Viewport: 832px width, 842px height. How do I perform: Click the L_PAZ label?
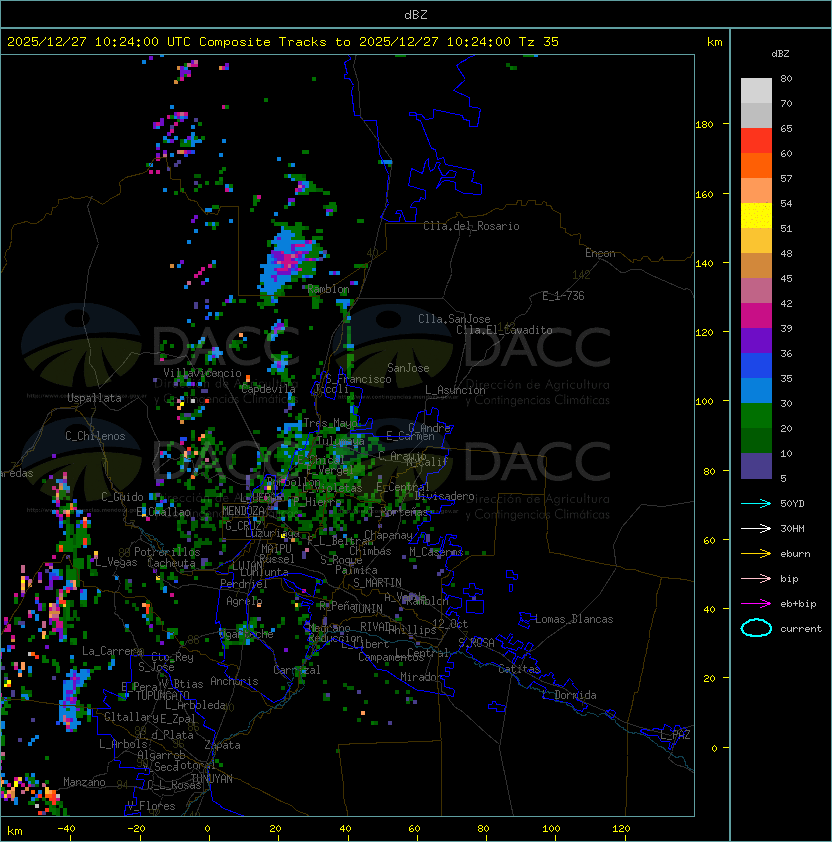pos(675,735)
